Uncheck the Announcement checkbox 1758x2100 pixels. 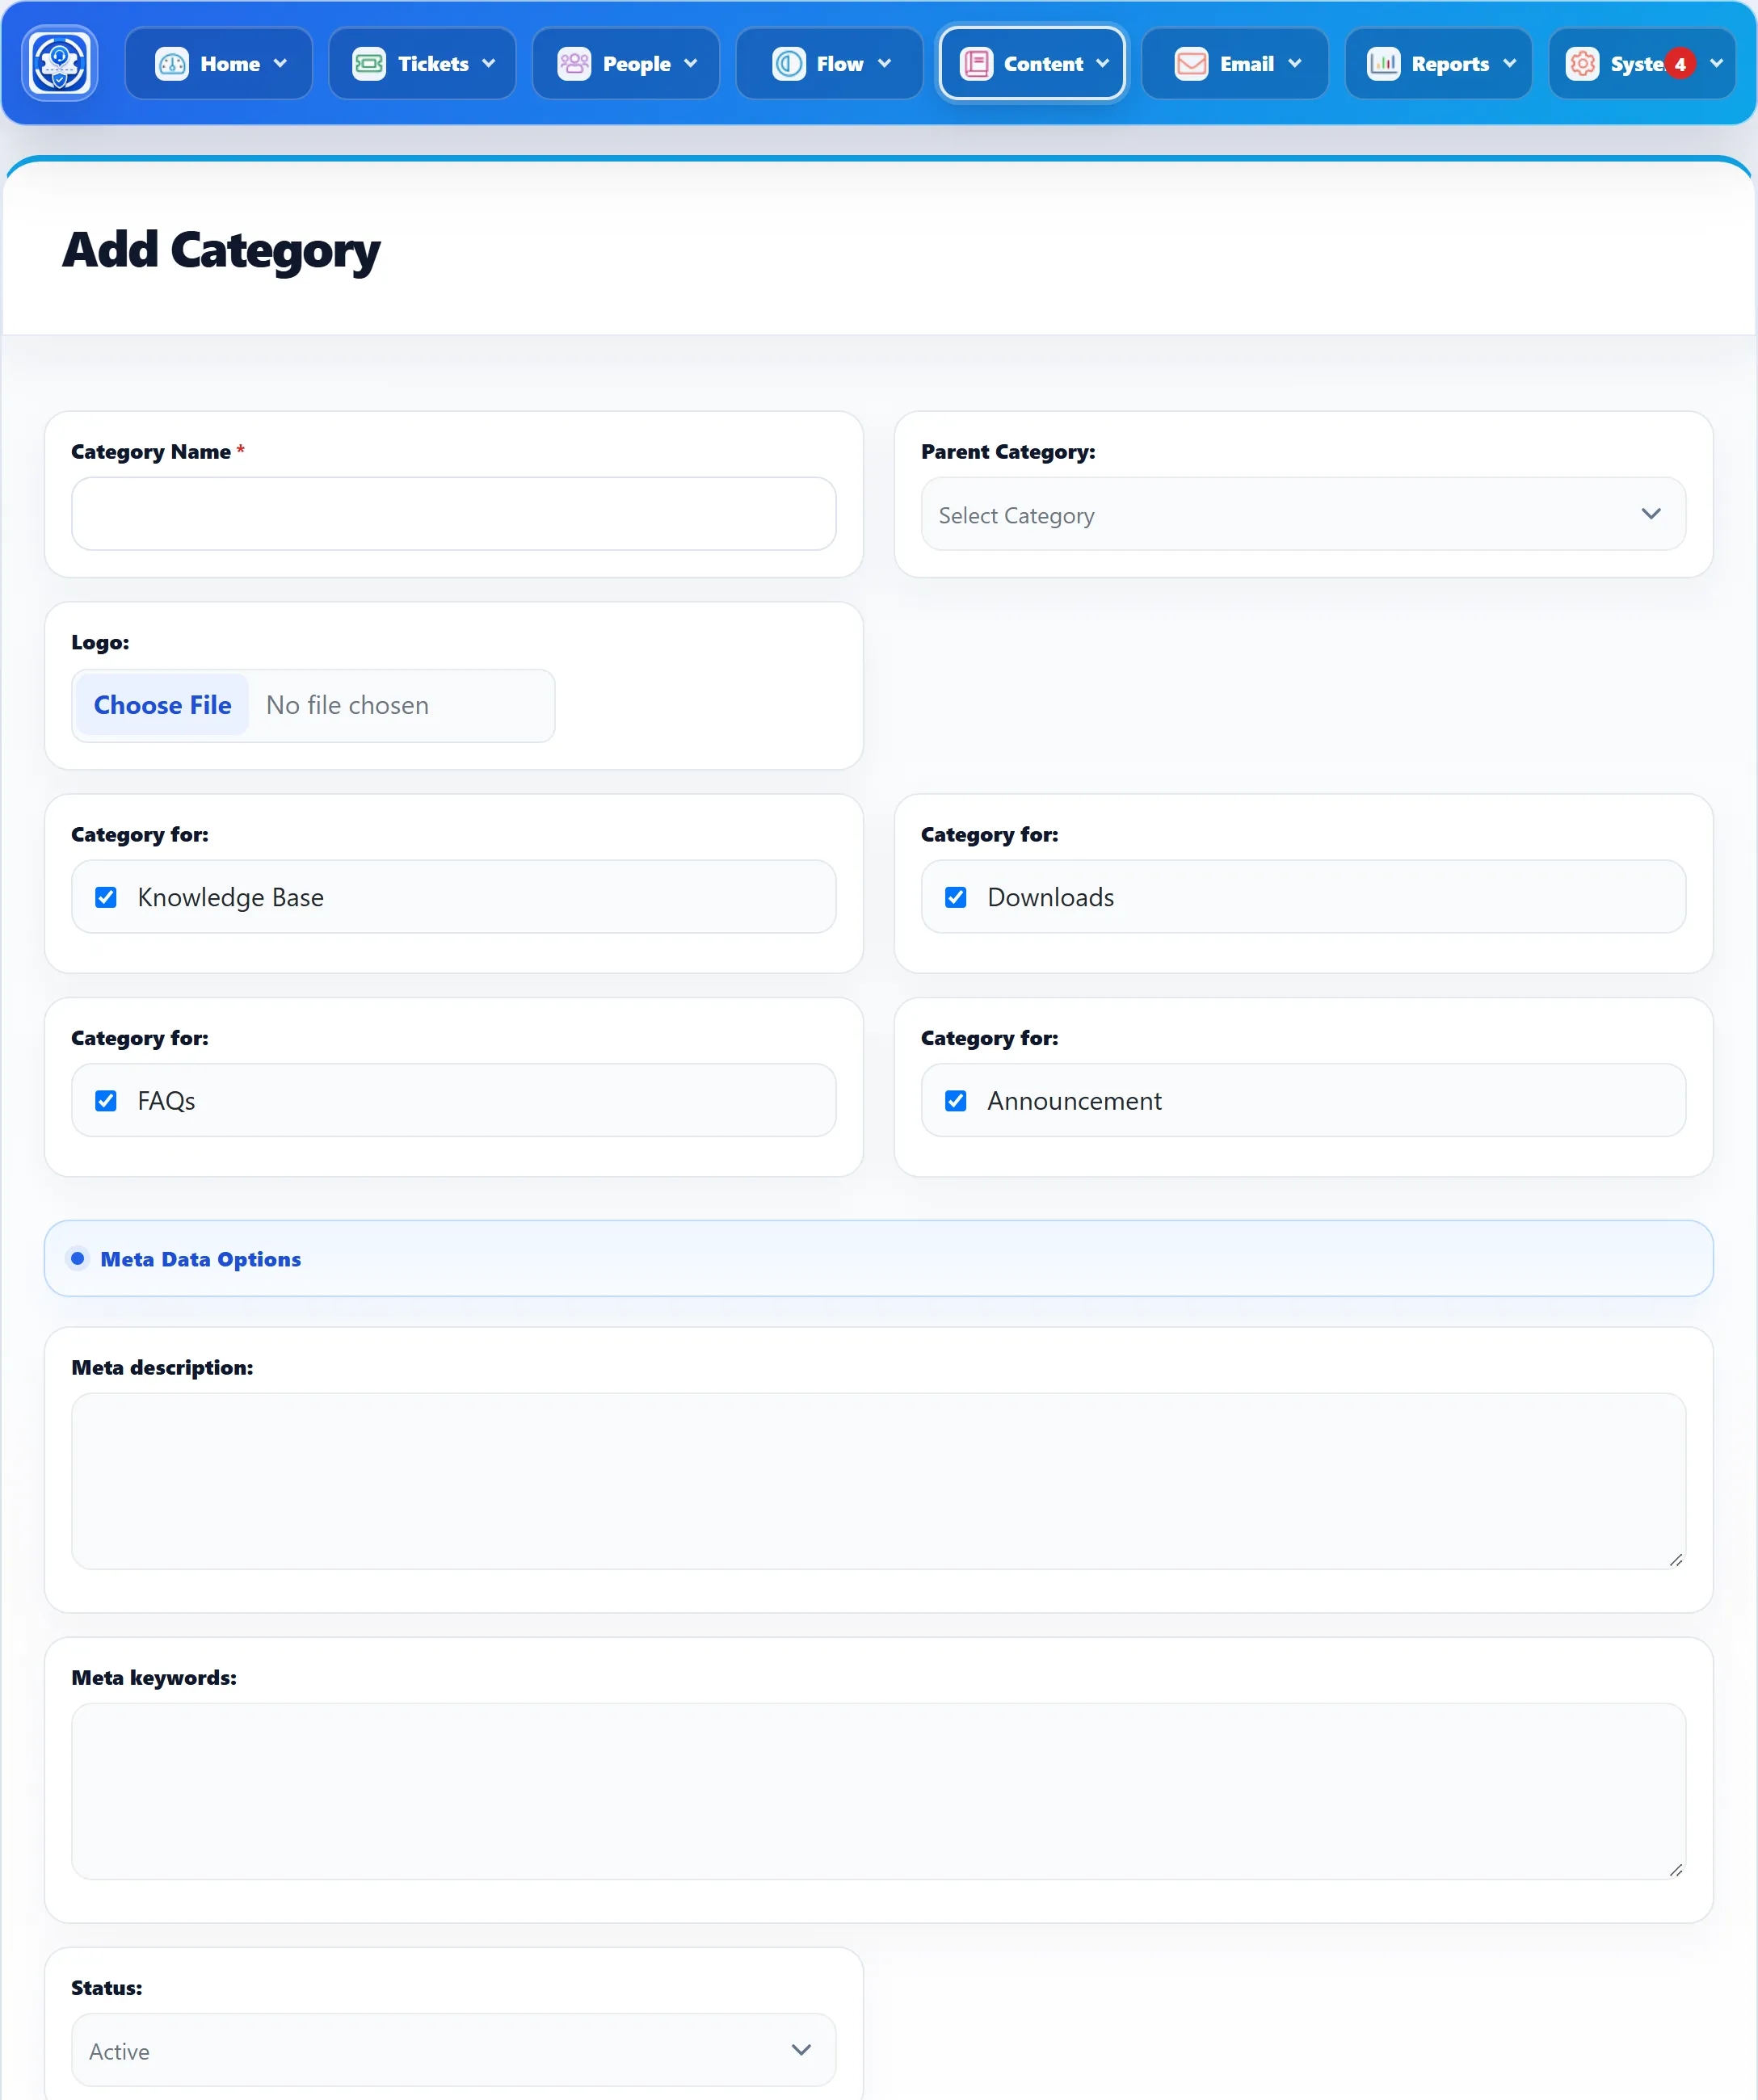click(x=956, y=1101)
